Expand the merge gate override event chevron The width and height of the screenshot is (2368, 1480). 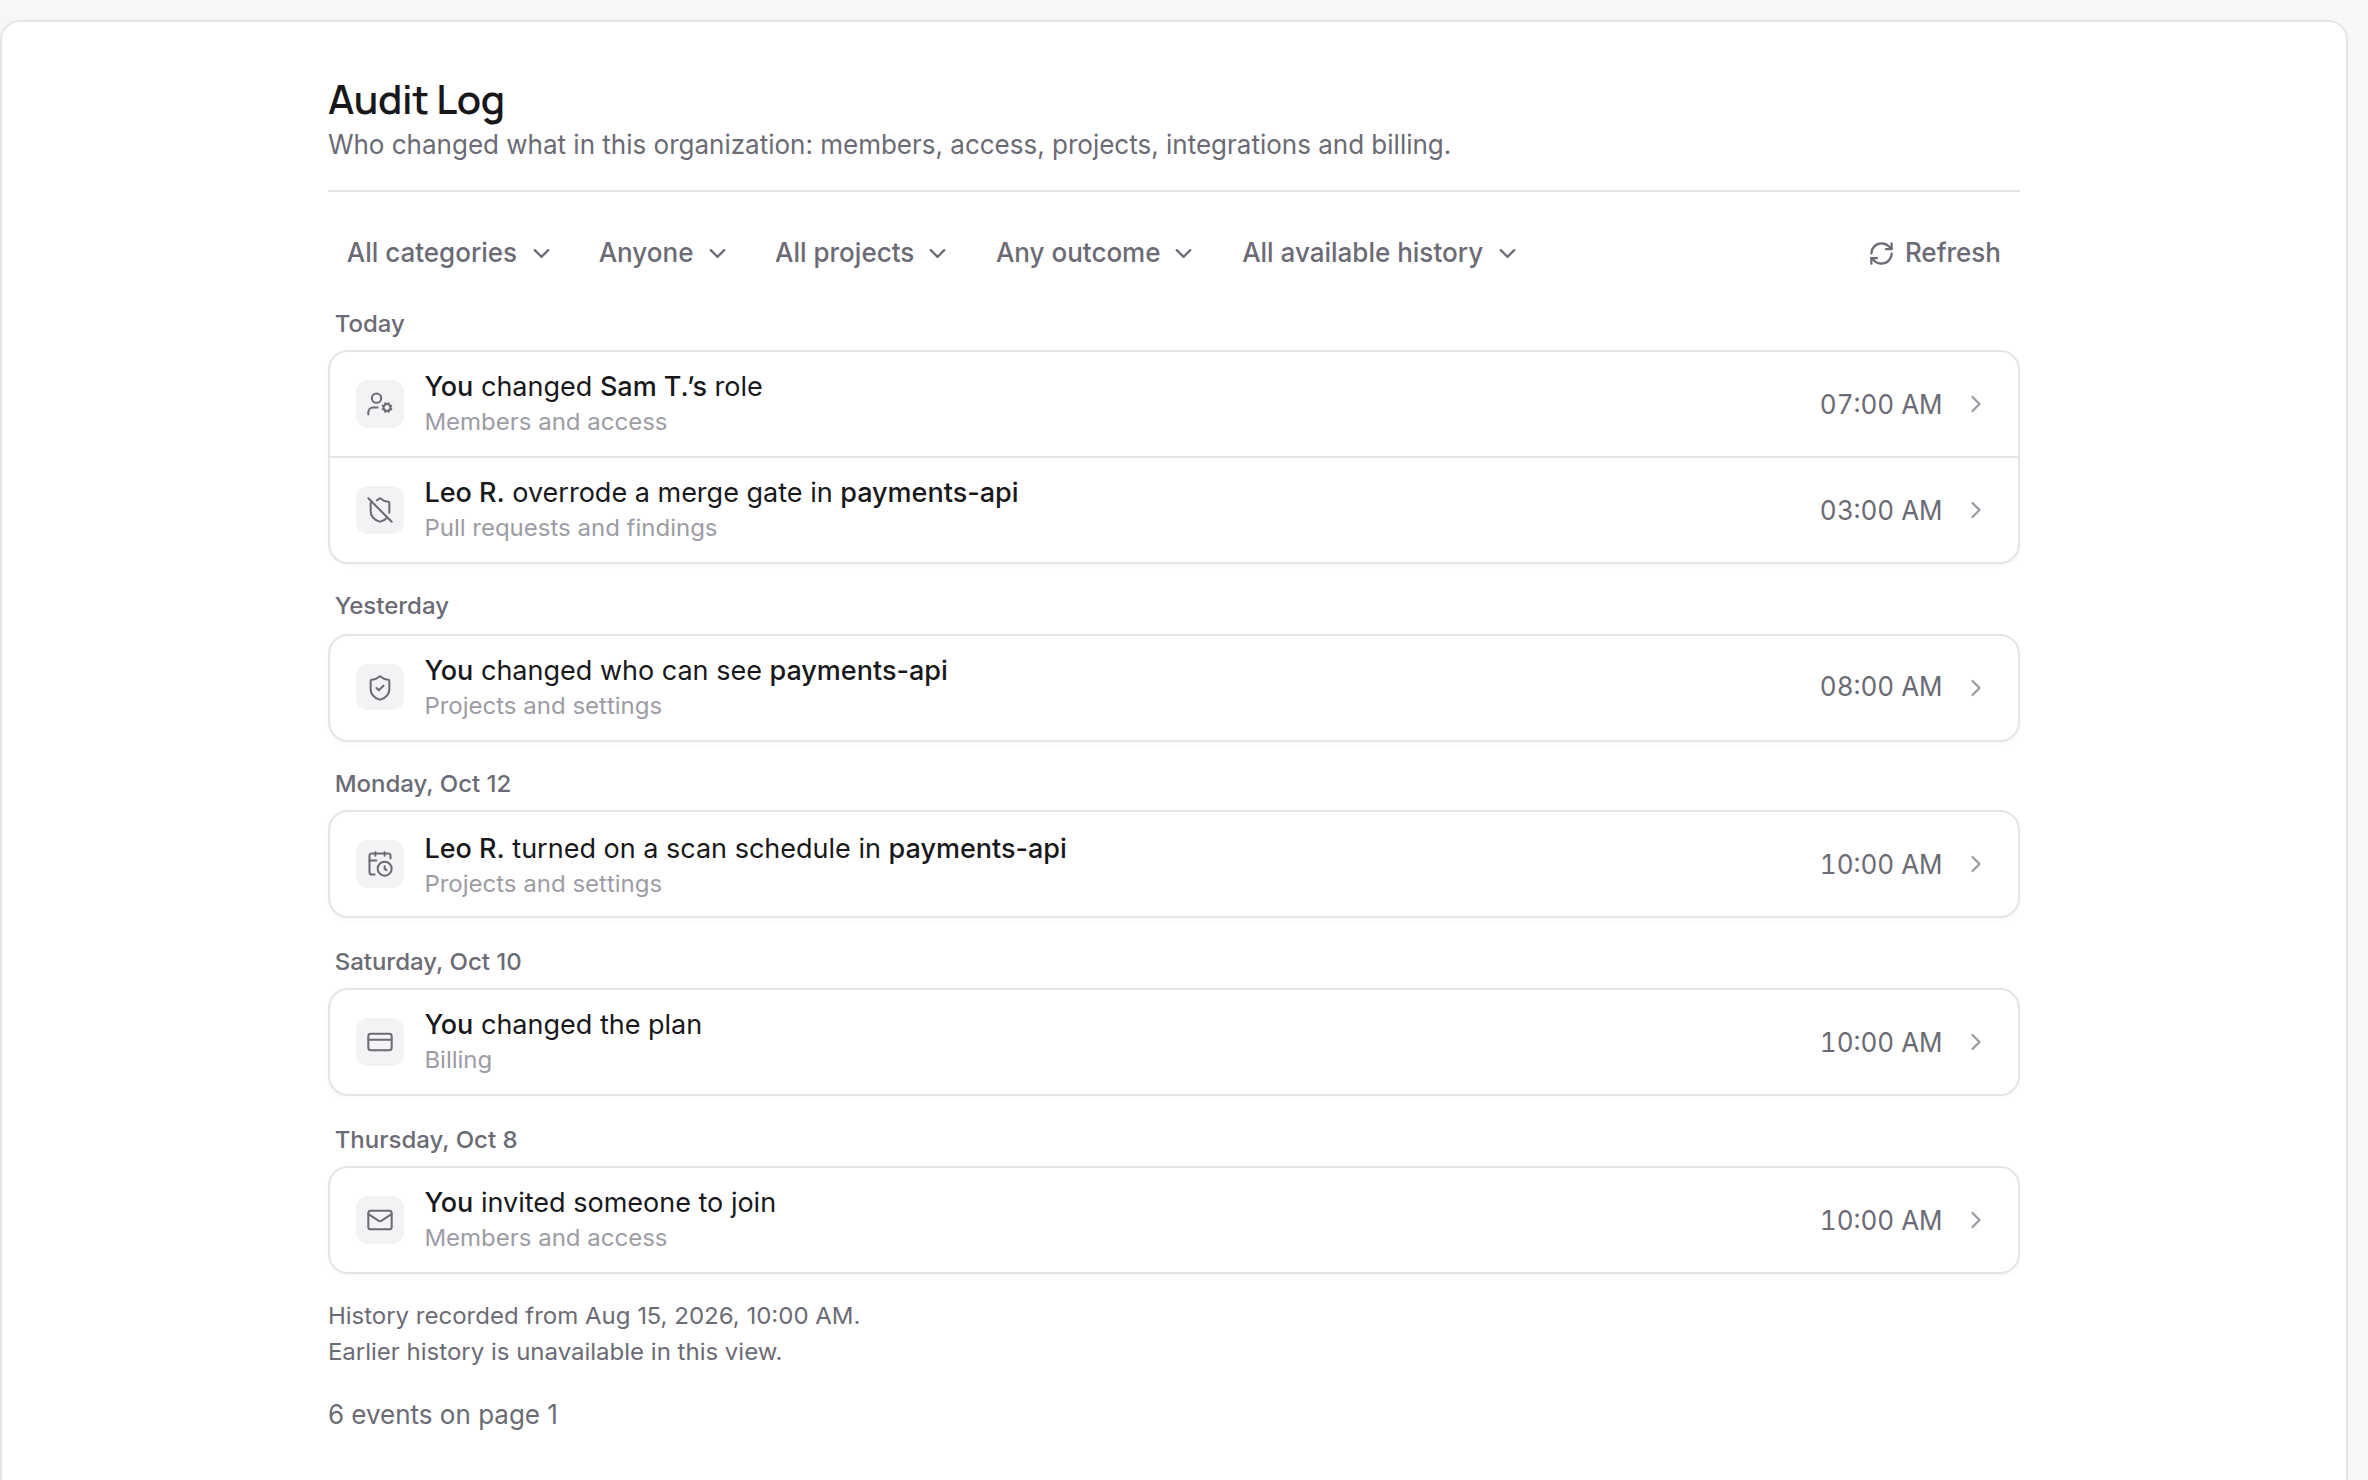[1976, 510]
